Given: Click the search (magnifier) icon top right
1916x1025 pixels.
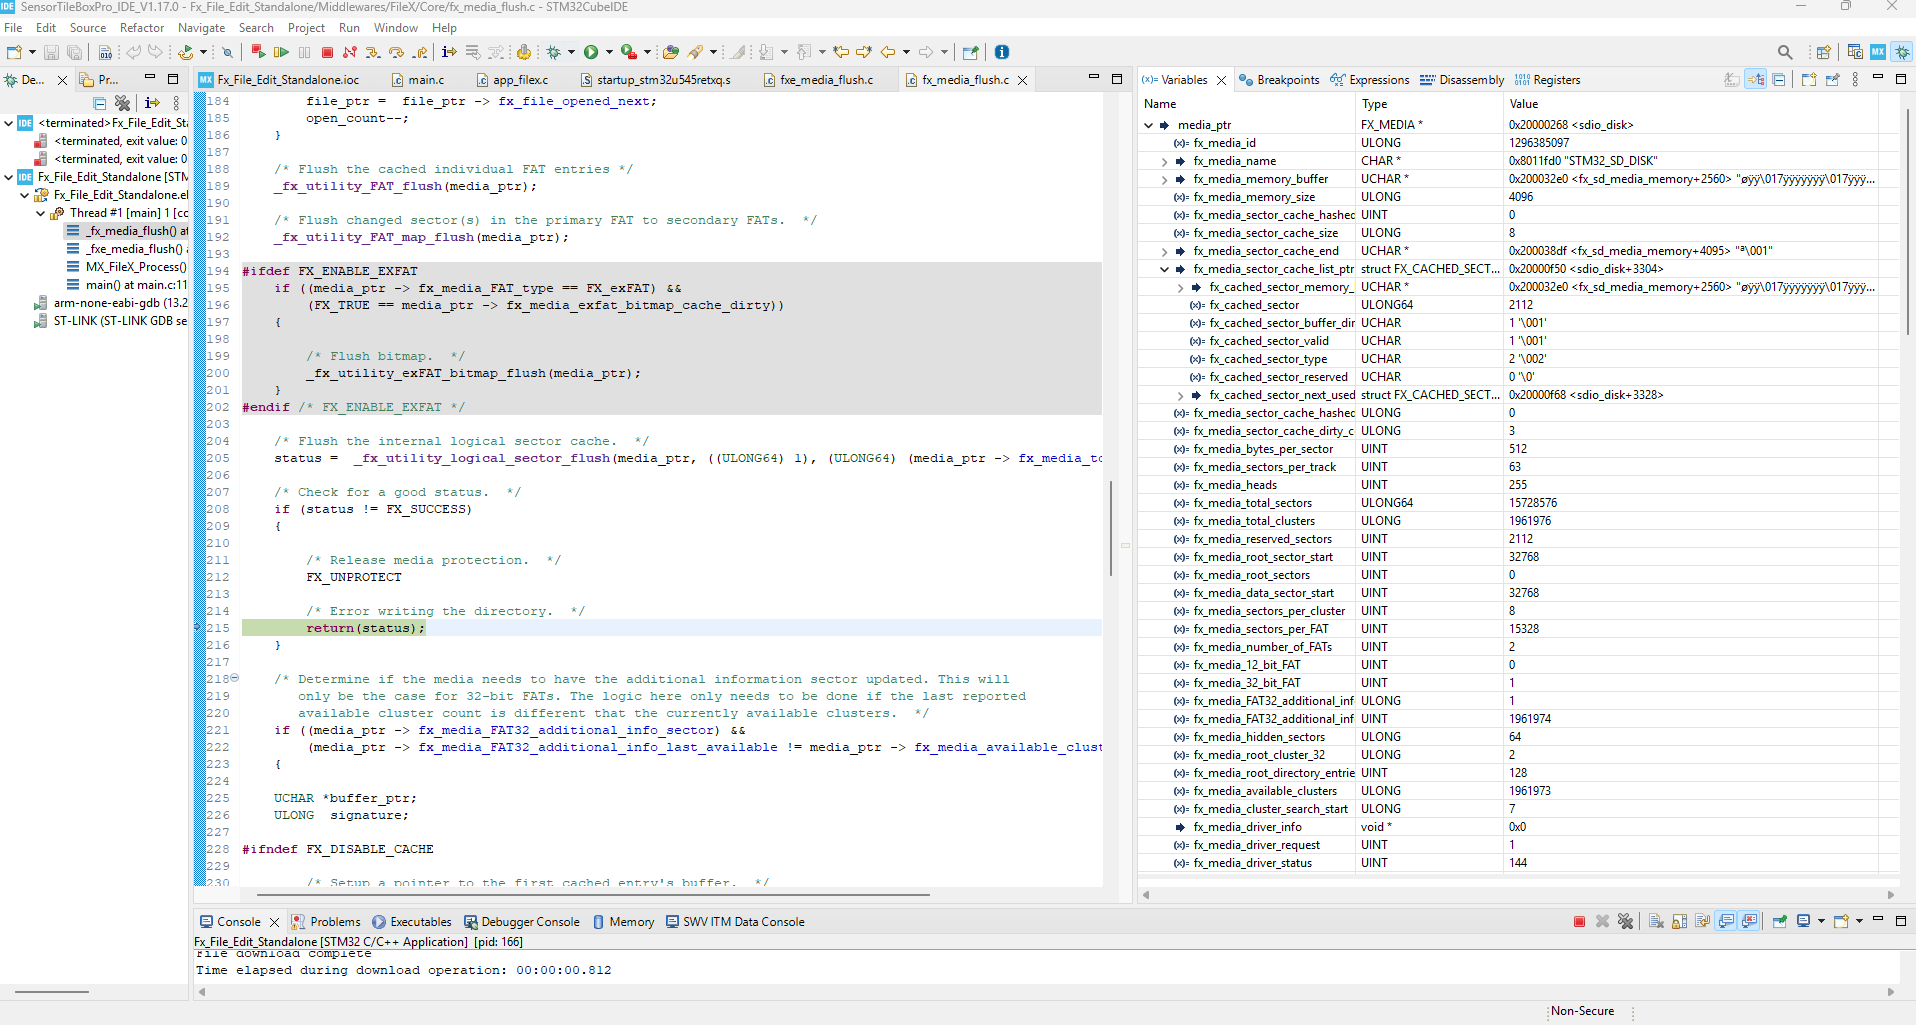Looking at the screenshot, I should pos(1786,52).
